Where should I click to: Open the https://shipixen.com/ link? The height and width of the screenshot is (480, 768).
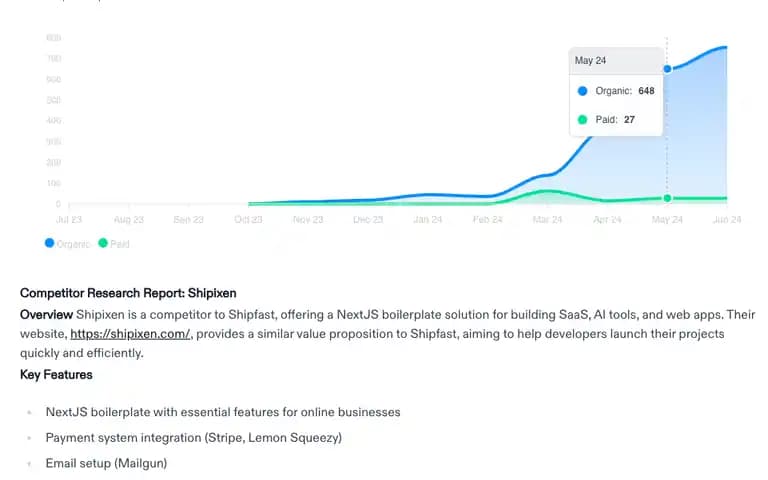pyautogui.click(x=130, y=334)
